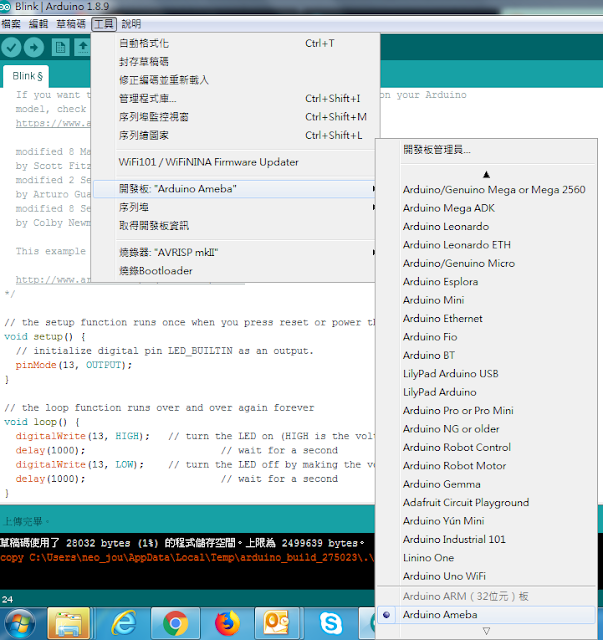603x640 pixels.
Task: Select Arduino Robot Control board
Action: [x=486, y=447]
